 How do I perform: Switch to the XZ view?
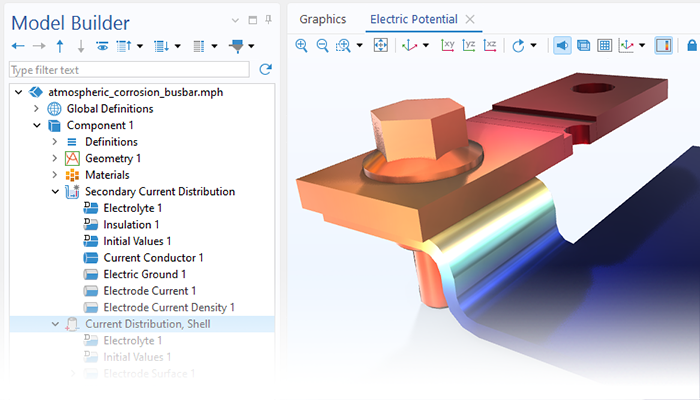point(490,45)
